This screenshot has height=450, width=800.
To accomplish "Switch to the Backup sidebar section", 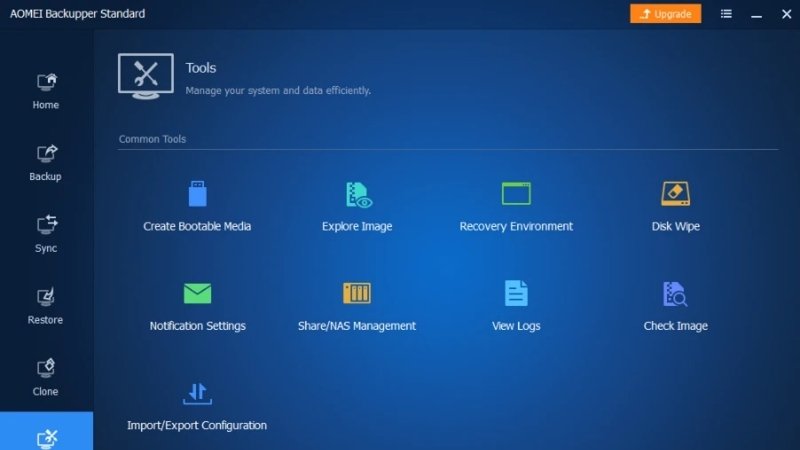I will (46, 163).
